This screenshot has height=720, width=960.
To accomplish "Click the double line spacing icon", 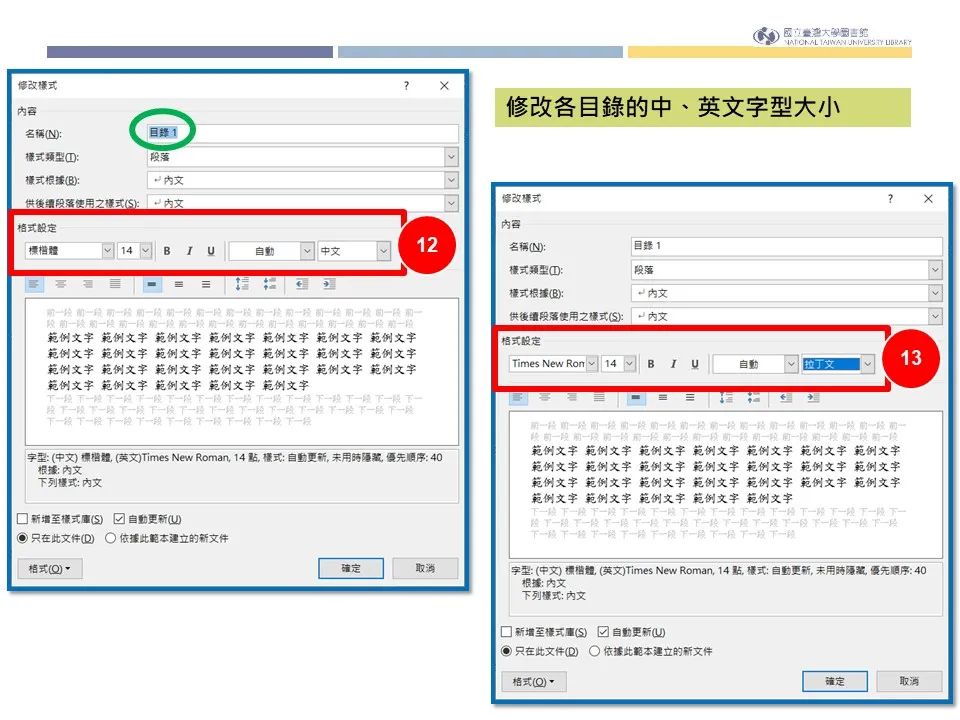I will pos(205,285).
